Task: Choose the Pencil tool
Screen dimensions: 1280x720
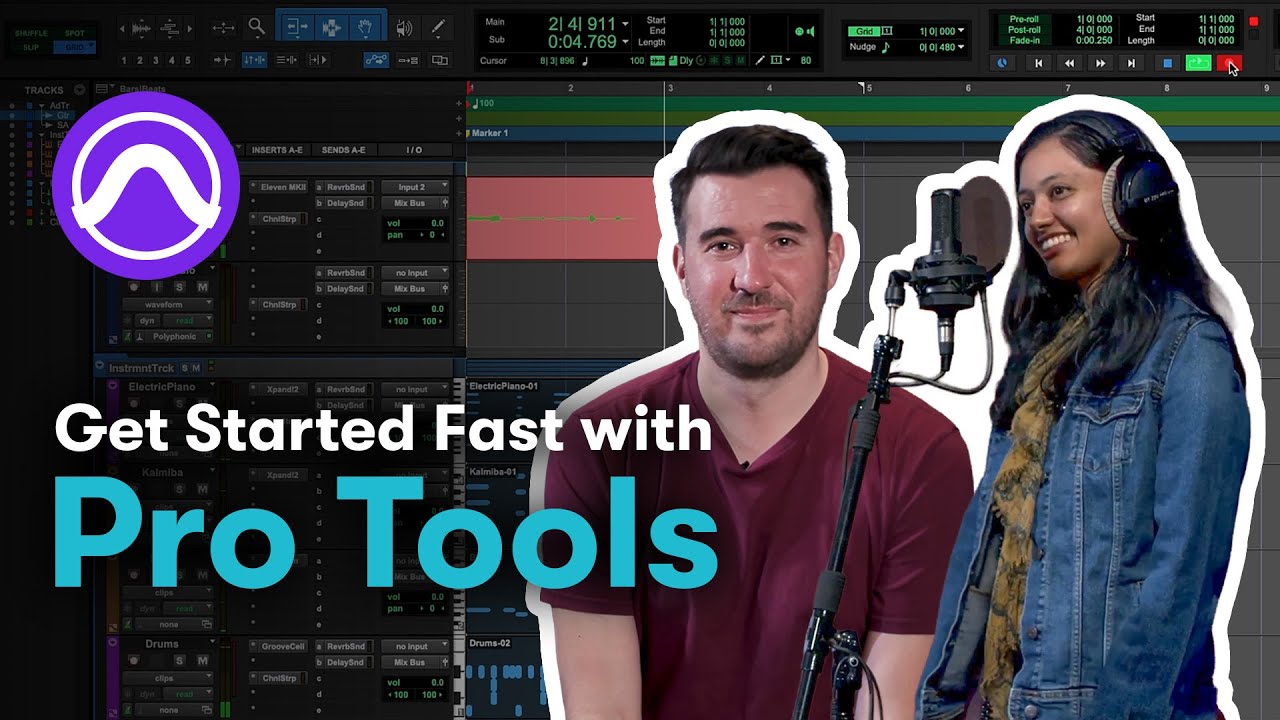Action: coord(438,28)
